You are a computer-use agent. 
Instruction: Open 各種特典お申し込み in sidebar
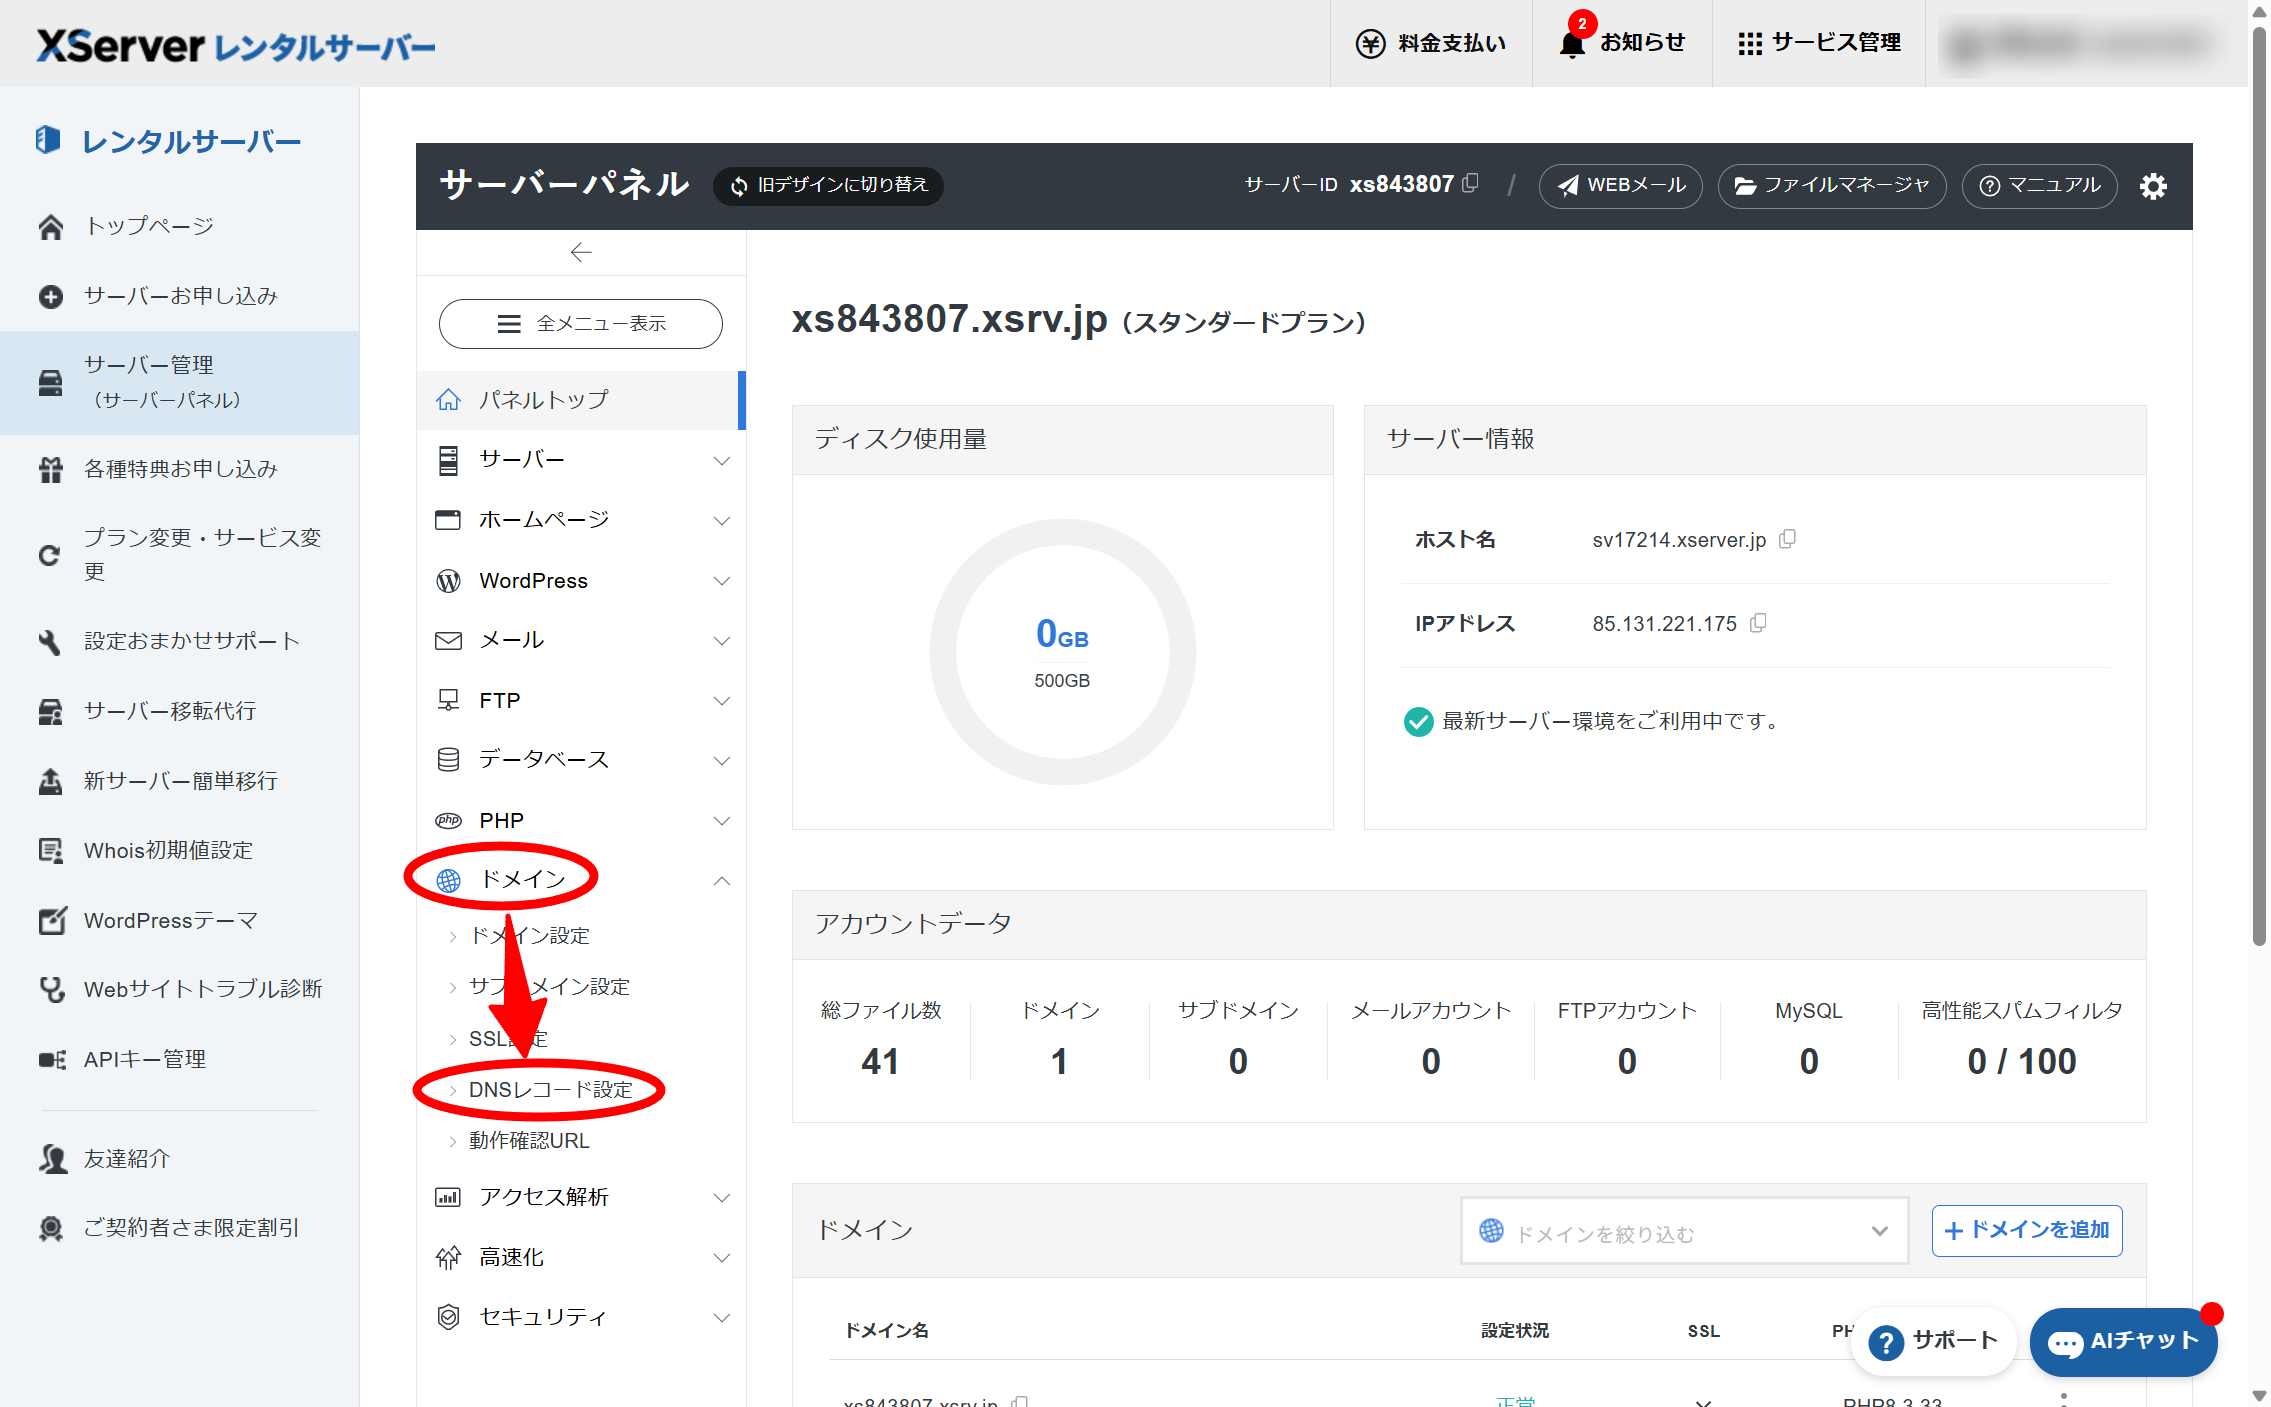pyautogui.click(x=180, y=469)
